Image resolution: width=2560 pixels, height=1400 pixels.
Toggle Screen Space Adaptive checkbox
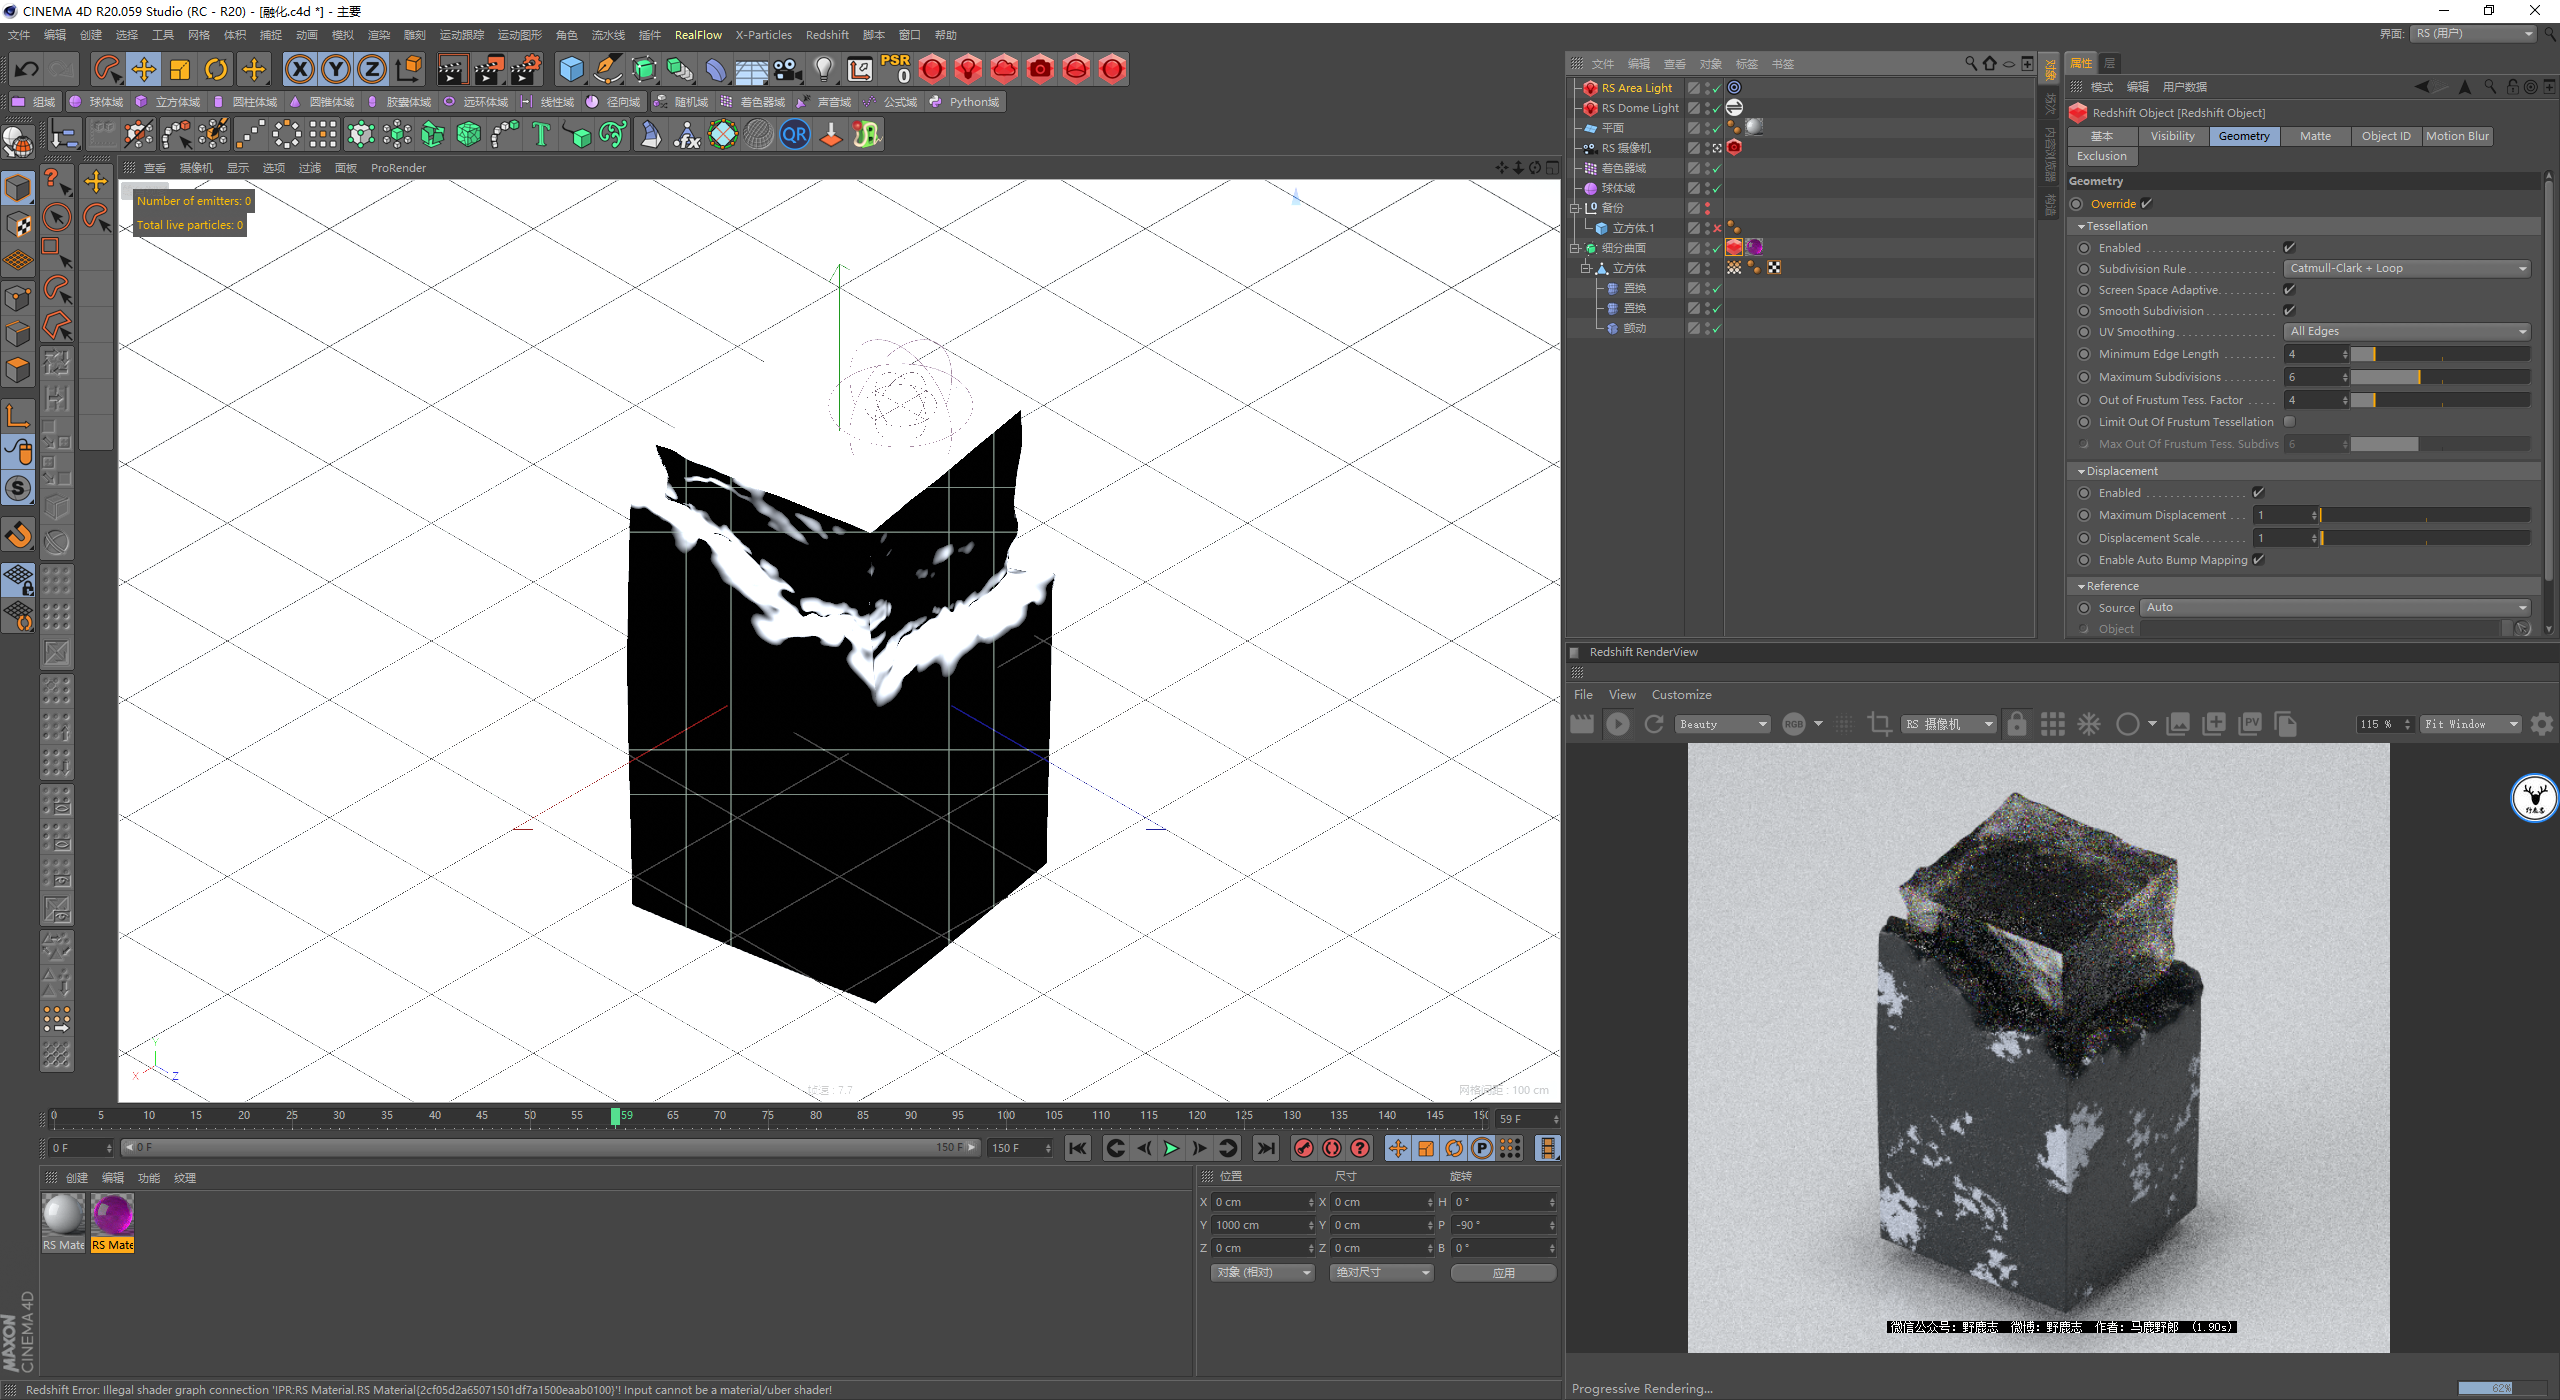tap(2289, 290)
